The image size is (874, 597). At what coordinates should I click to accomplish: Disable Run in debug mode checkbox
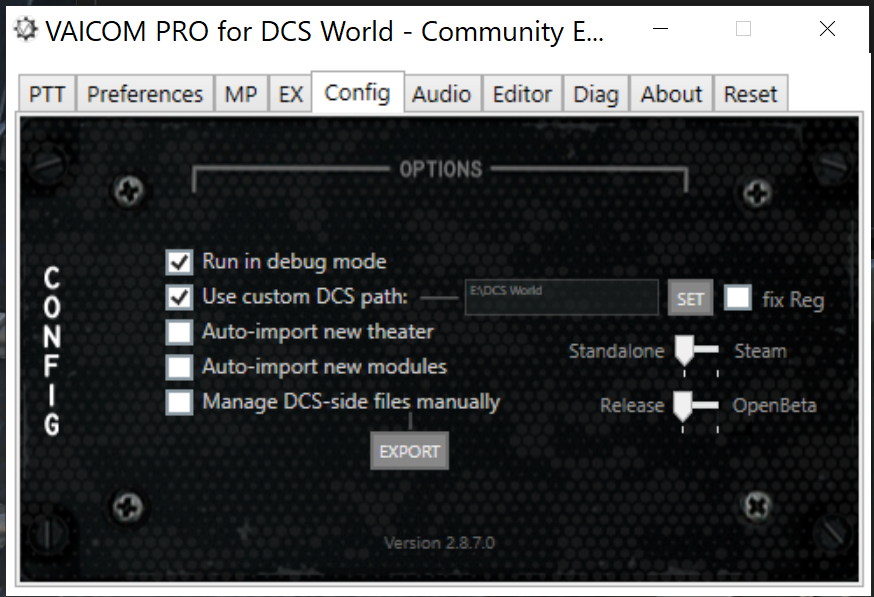179,262
